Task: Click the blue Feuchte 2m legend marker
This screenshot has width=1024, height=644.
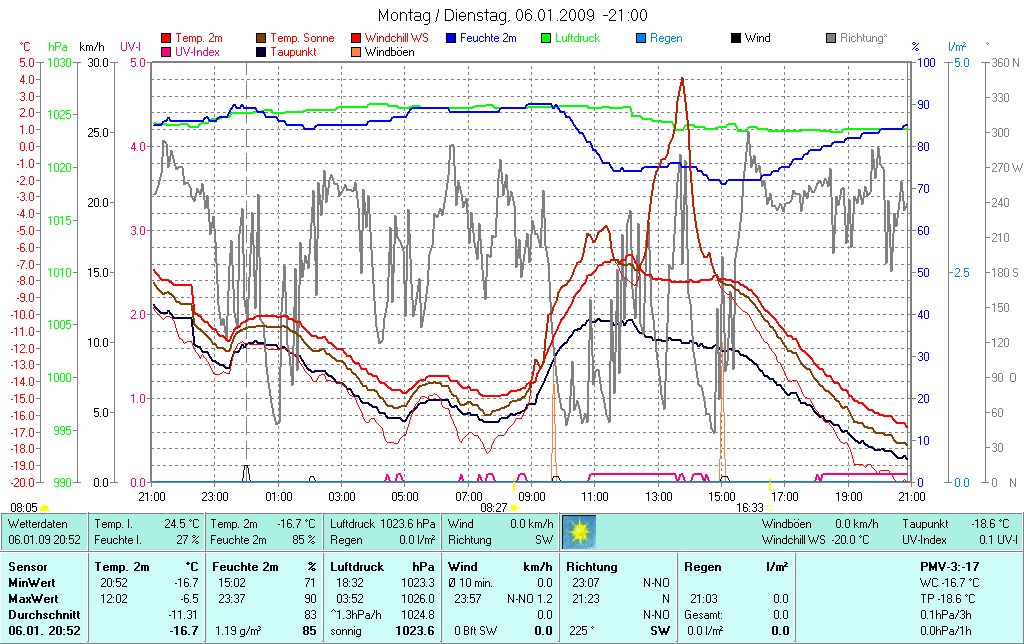Action: 452,38
